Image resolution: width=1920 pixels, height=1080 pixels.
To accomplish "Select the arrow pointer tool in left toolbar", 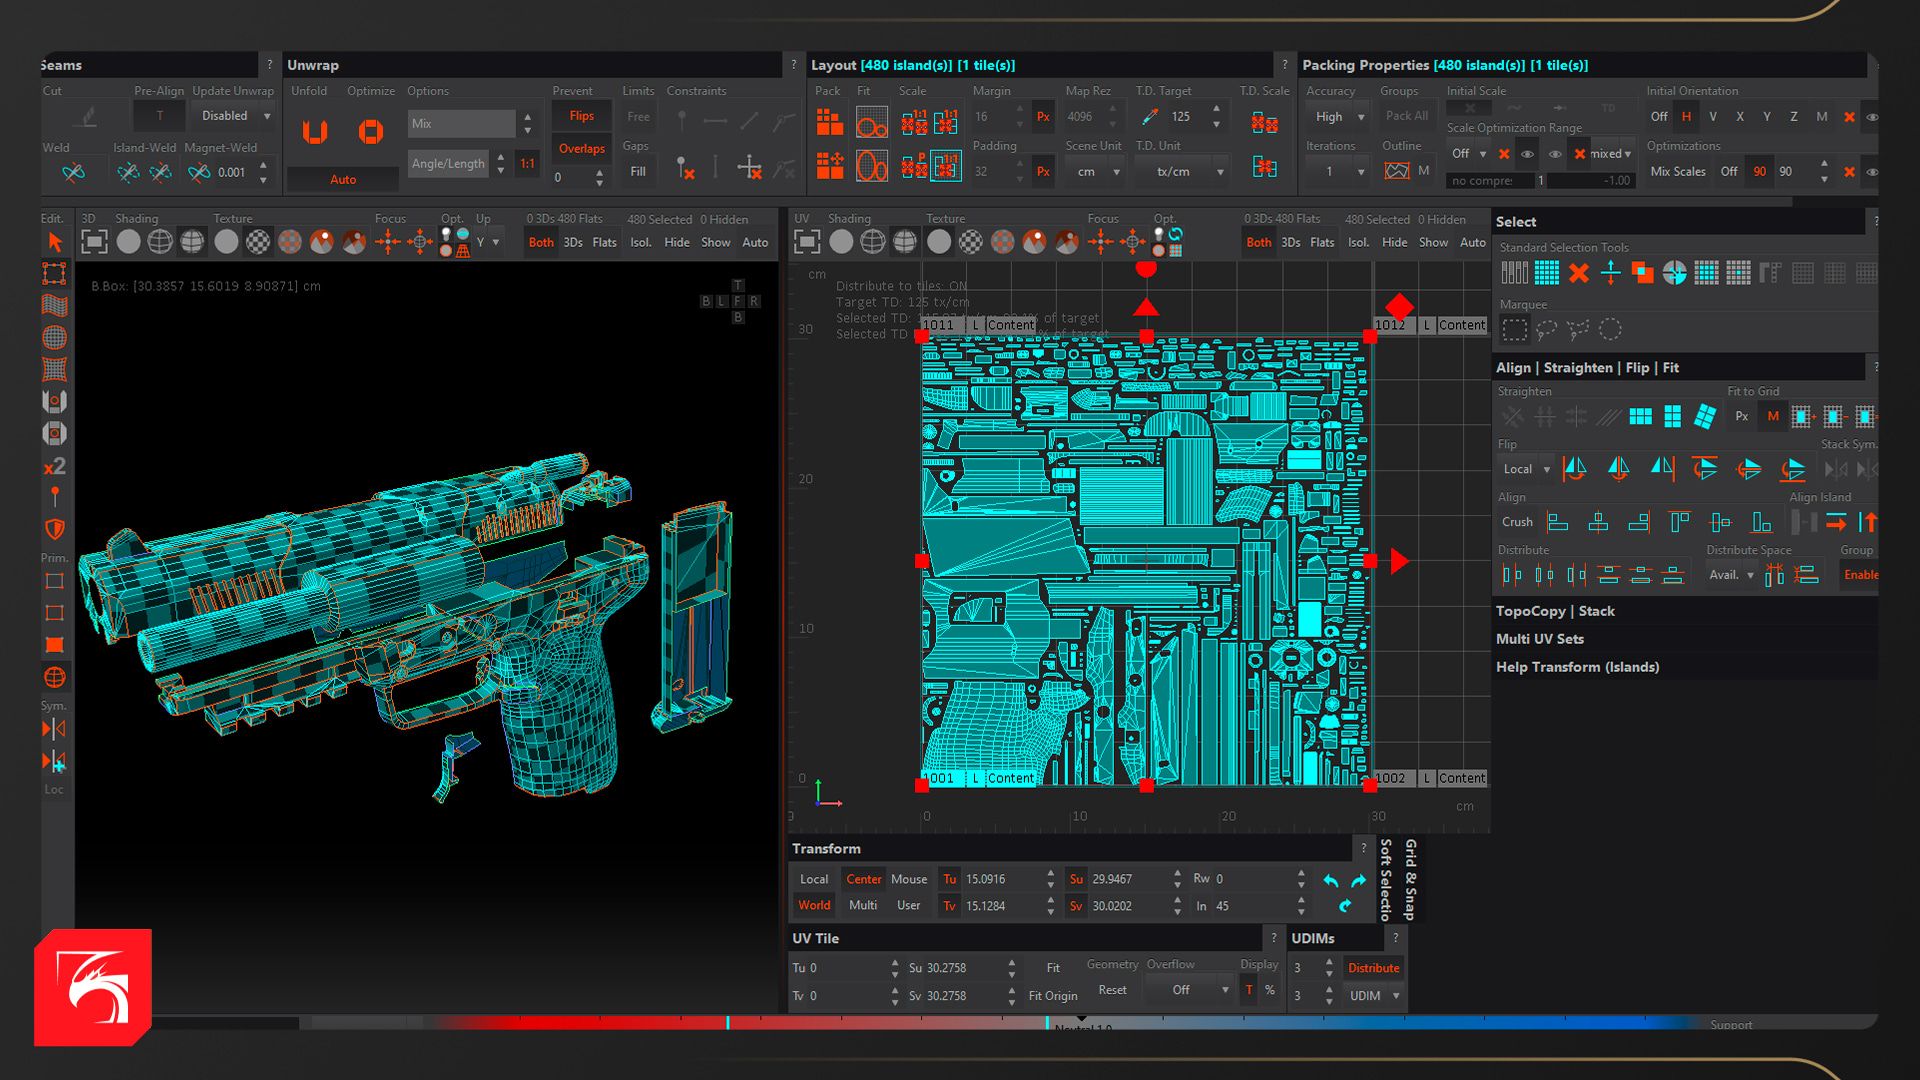I will [55, 242].
